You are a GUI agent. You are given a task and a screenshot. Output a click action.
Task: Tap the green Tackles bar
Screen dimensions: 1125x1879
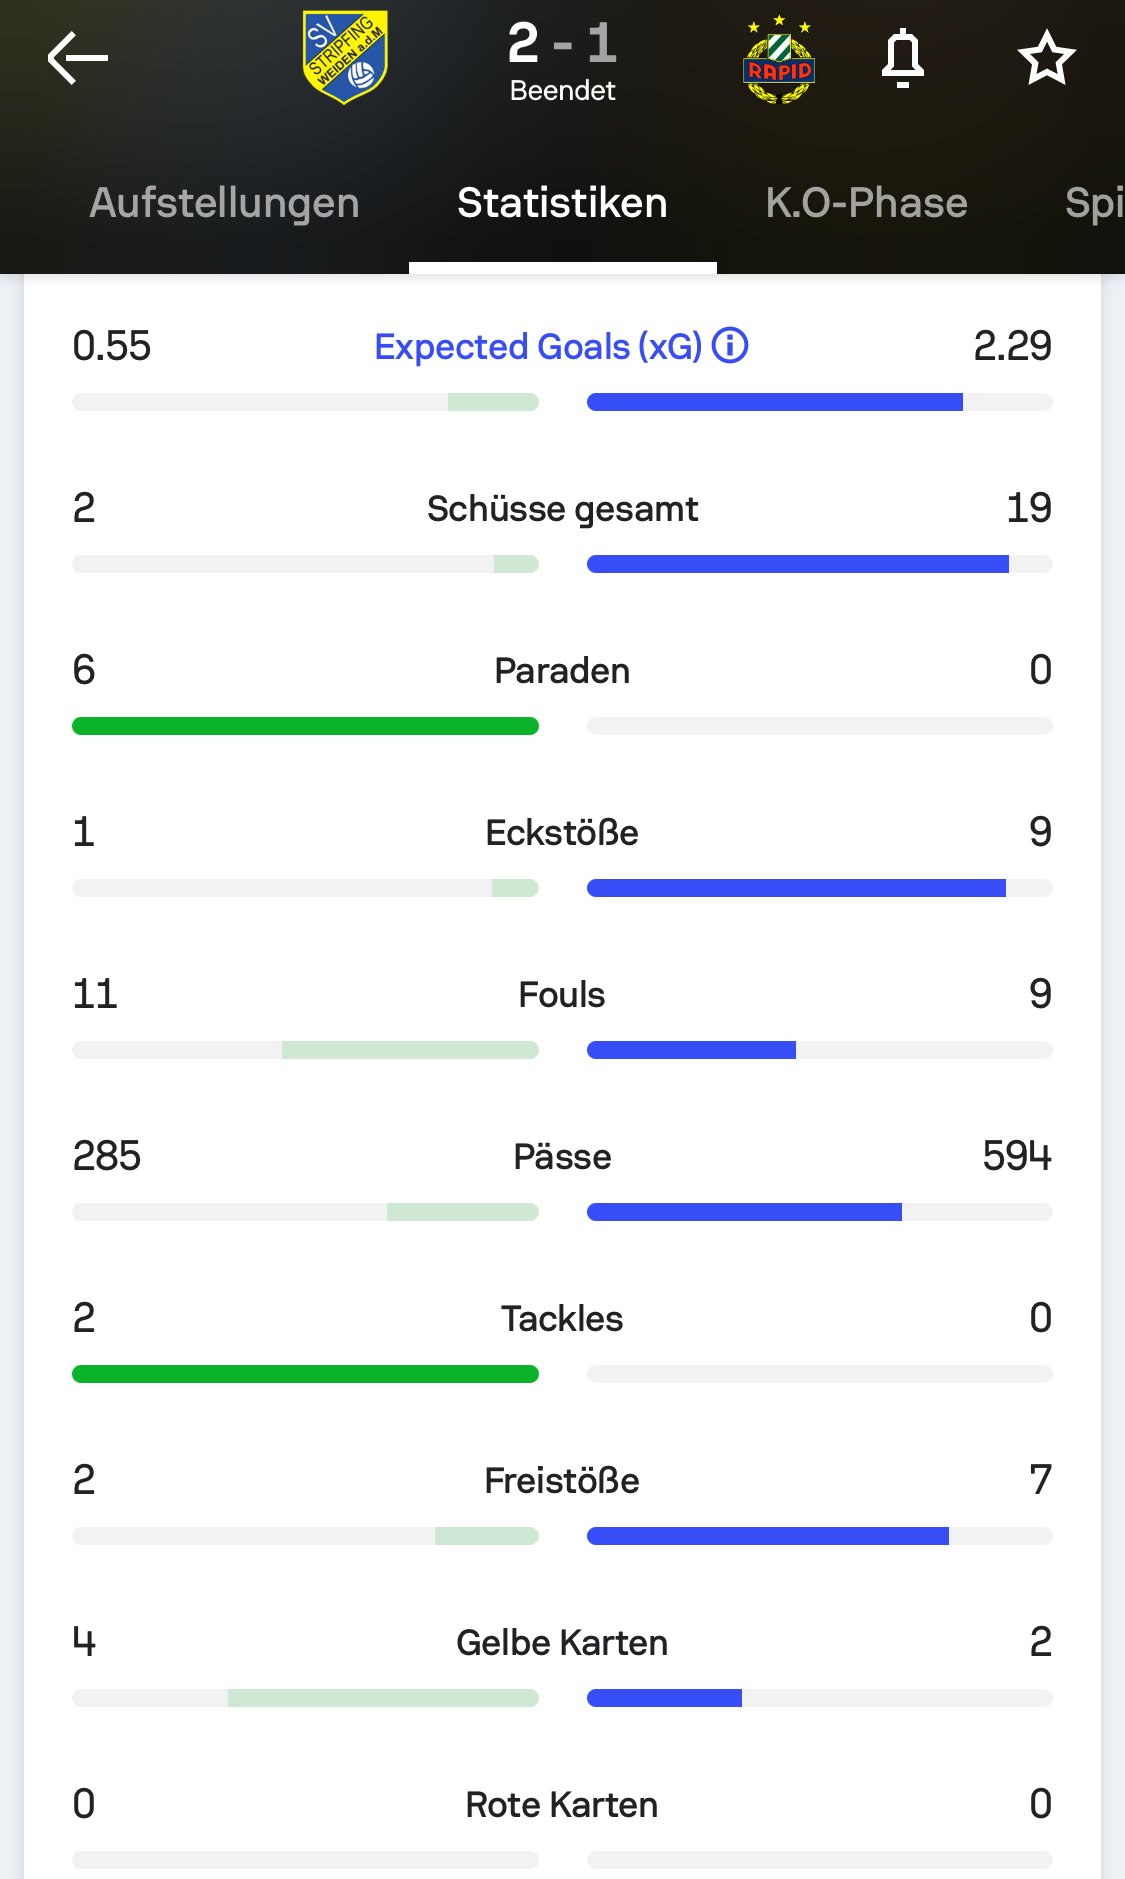(x=305, y=1374)
